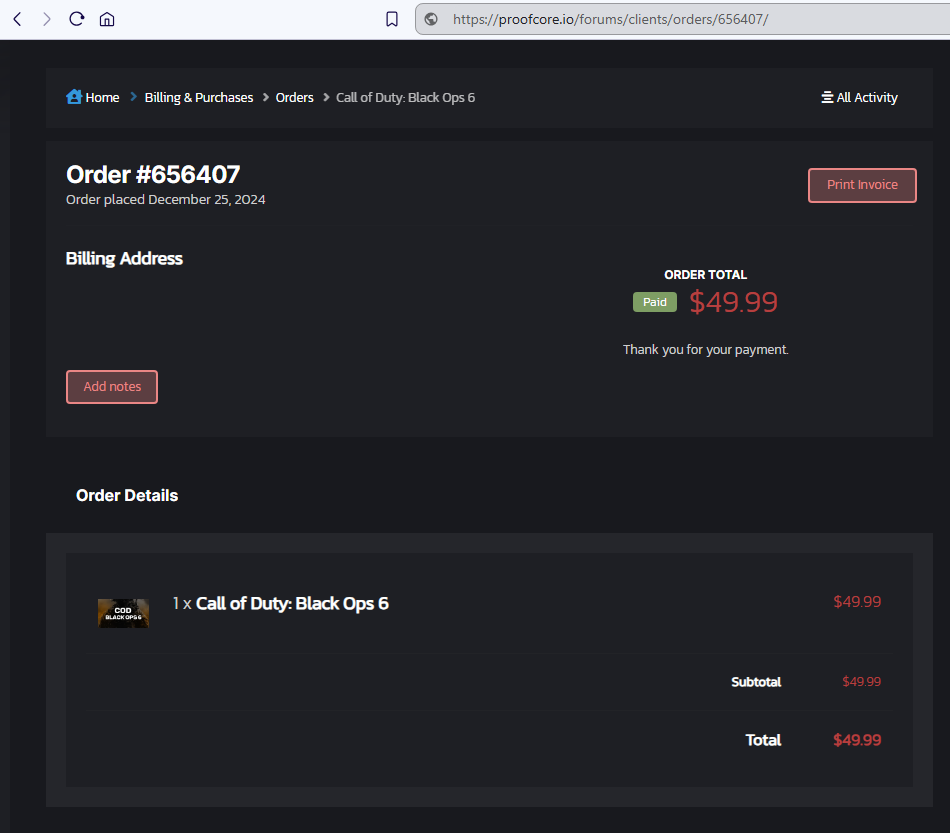Open the COD Black Ops 6 product thumbnail
This screenshot has width=950, height=833.
tap(124, 613)
